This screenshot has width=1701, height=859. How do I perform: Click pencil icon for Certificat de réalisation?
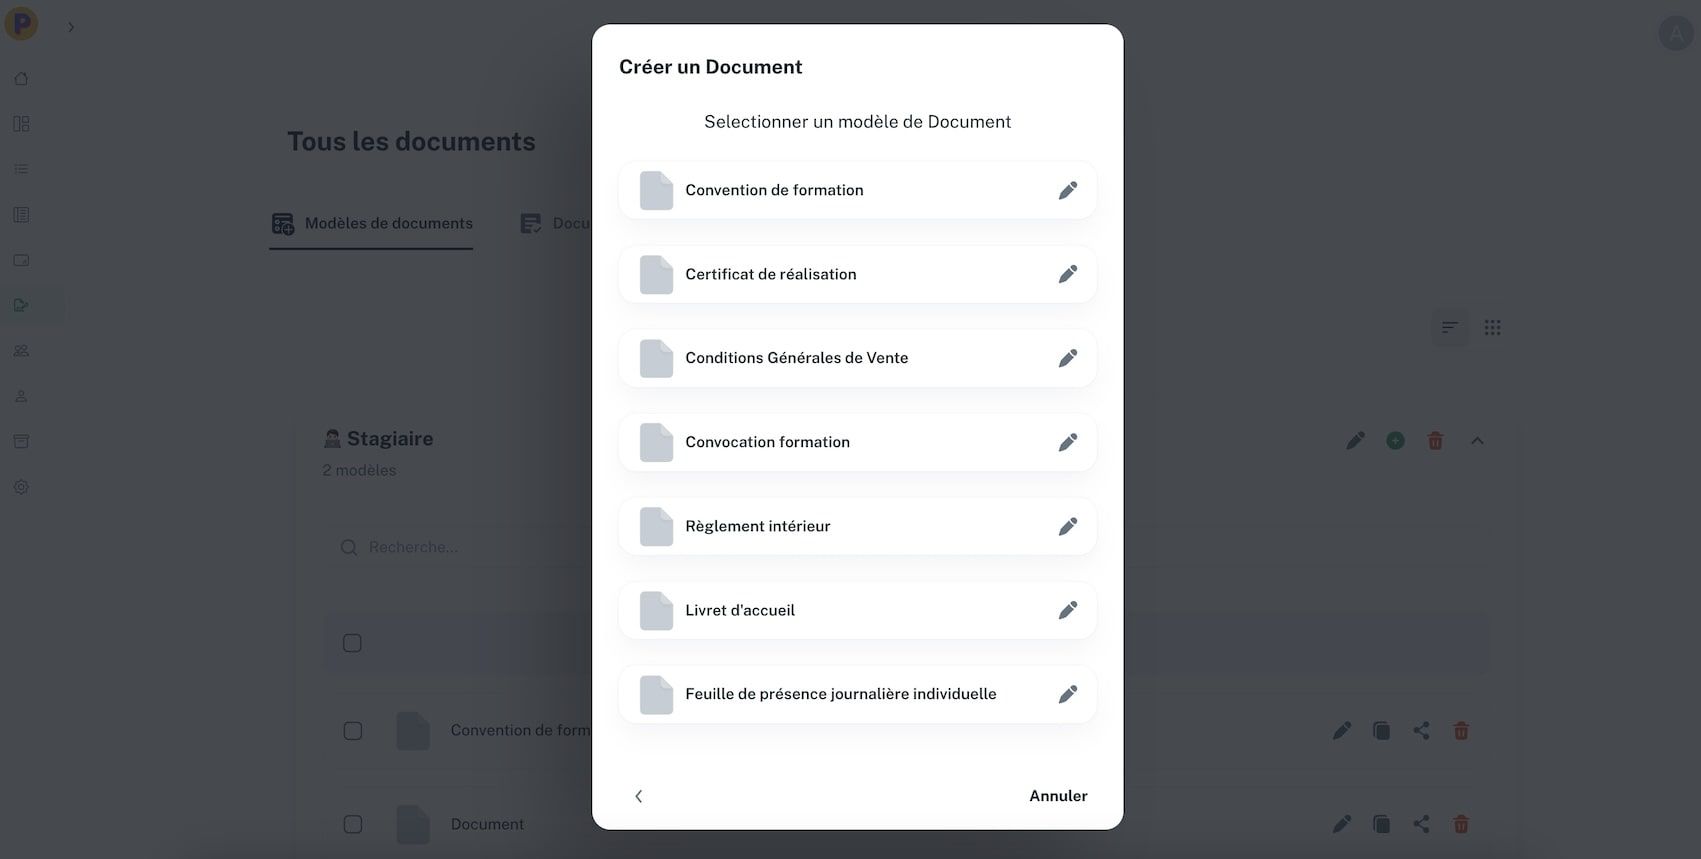pos(1068,274)
